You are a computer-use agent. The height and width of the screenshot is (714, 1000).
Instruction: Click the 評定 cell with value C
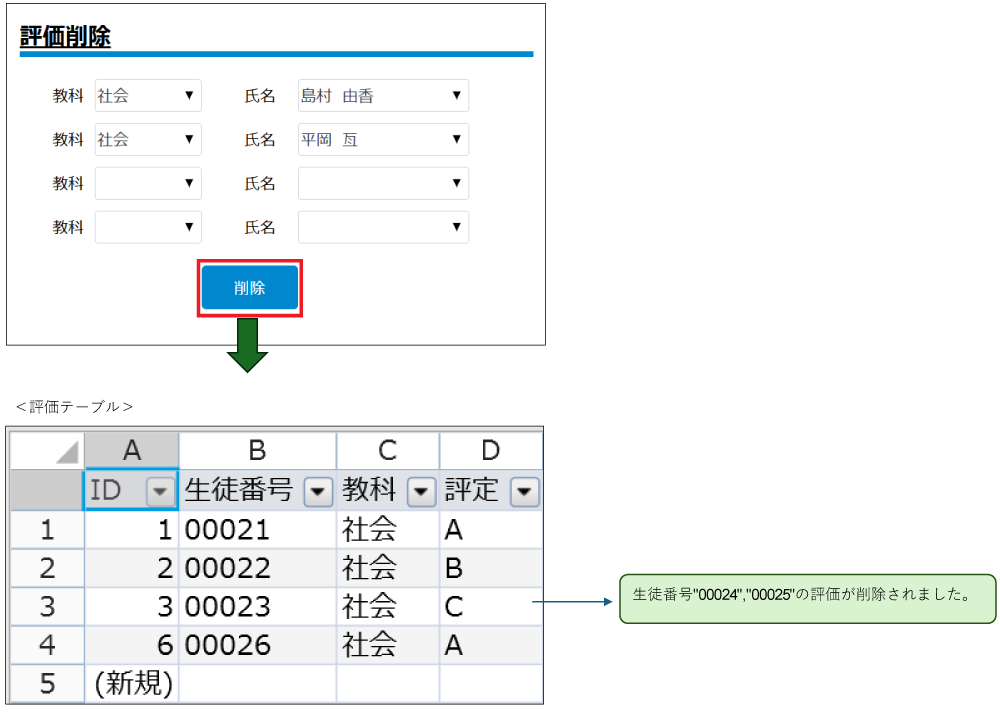click(x=490, y=606)
